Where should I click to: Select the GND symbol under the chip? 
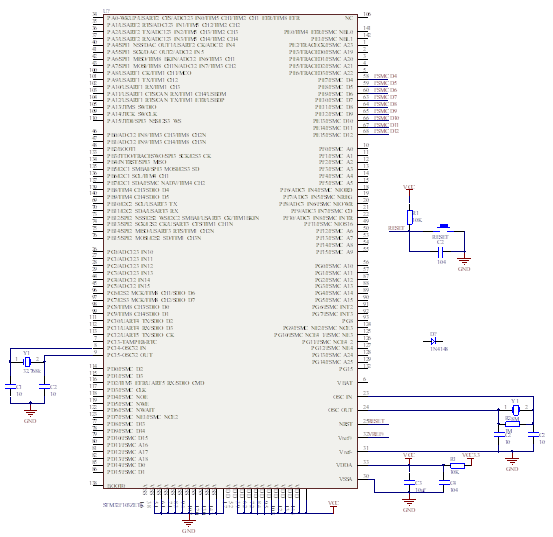click(189, 522)
